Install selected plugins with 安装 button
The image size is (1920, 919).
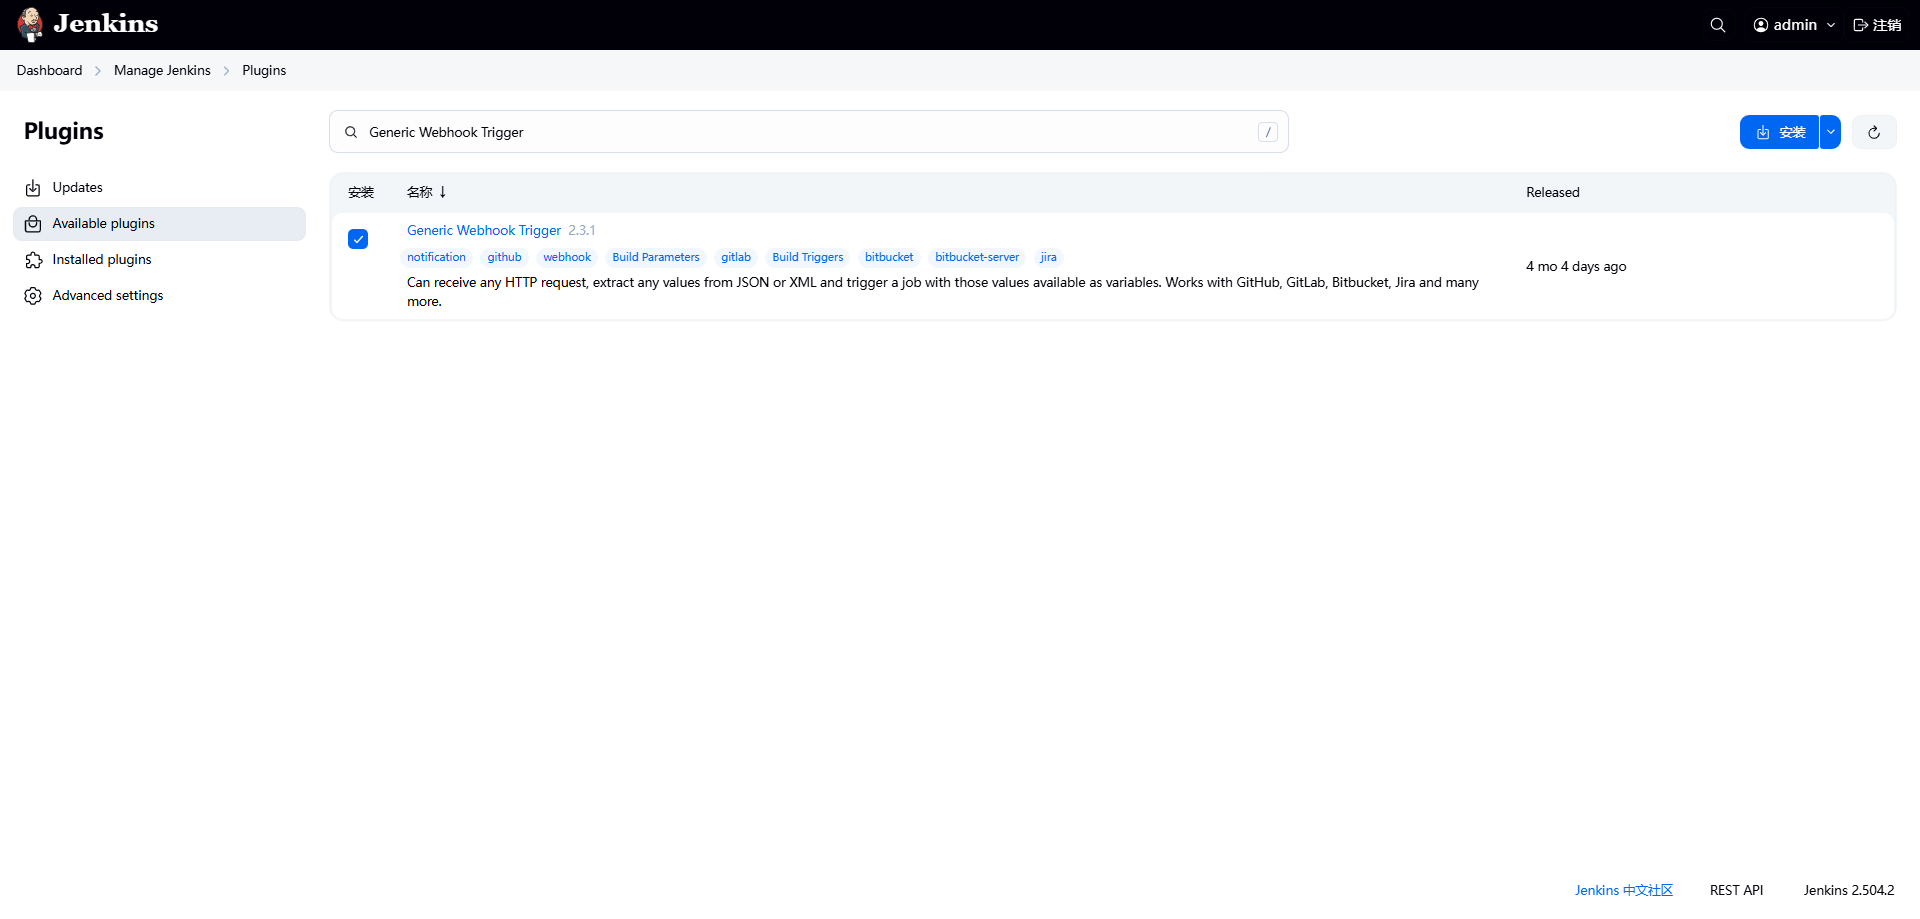[1779, 132]
